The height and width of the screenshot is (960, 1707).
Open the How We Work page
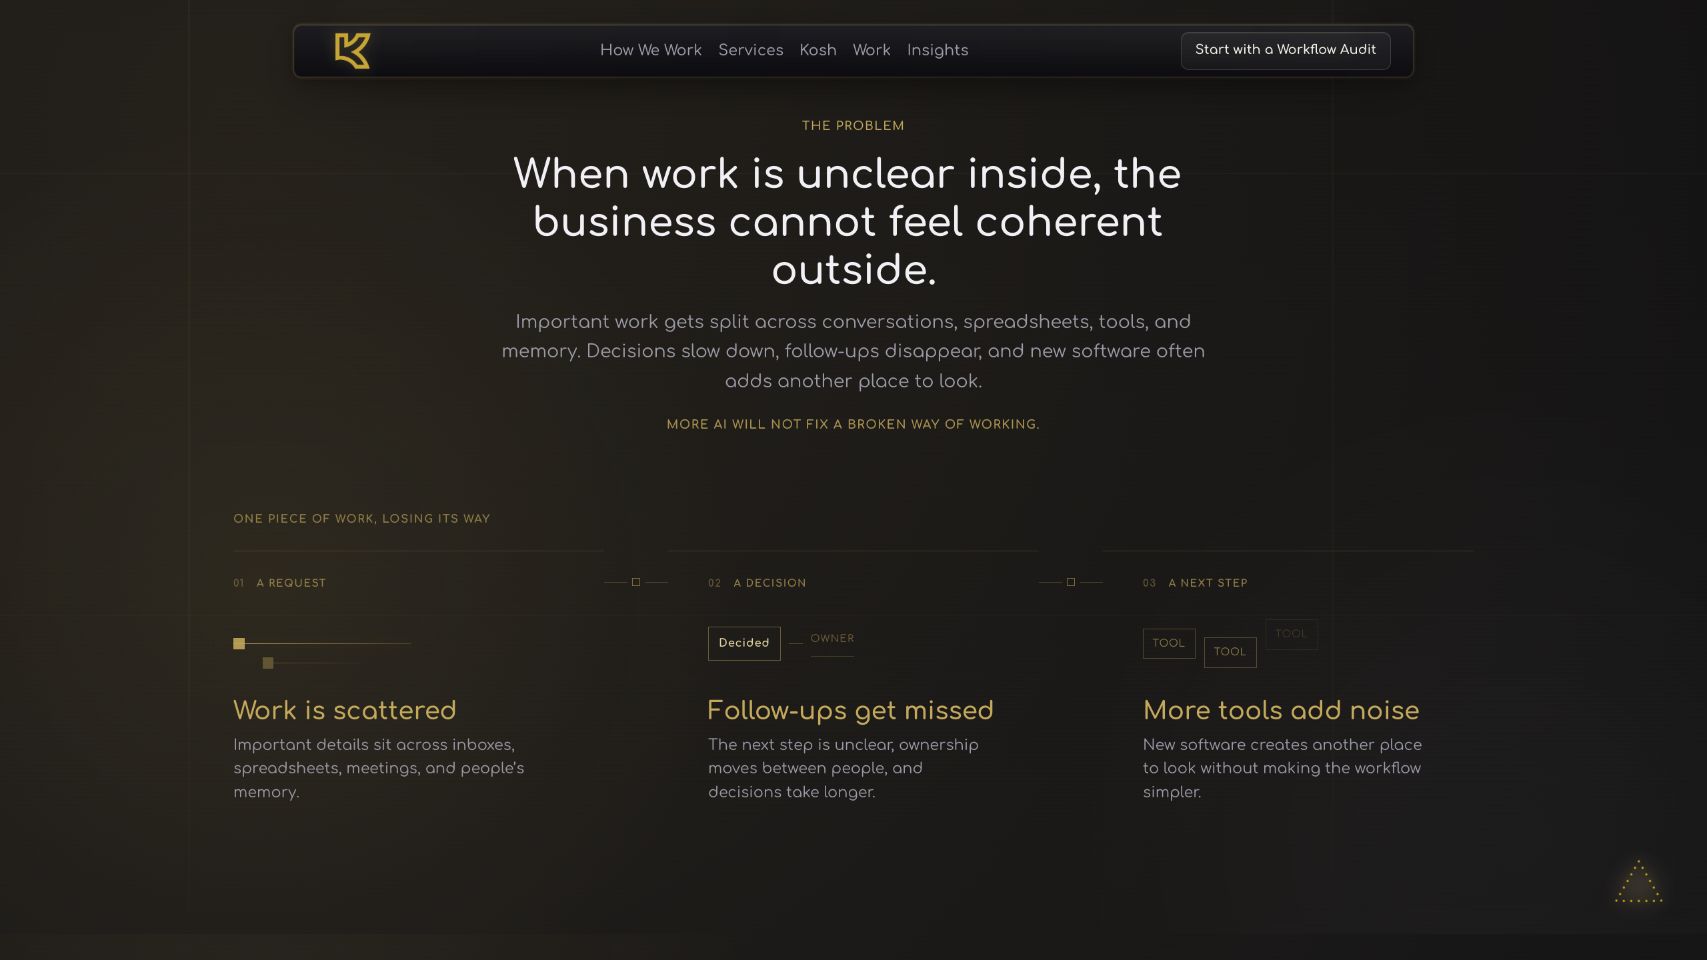[651, 50]
